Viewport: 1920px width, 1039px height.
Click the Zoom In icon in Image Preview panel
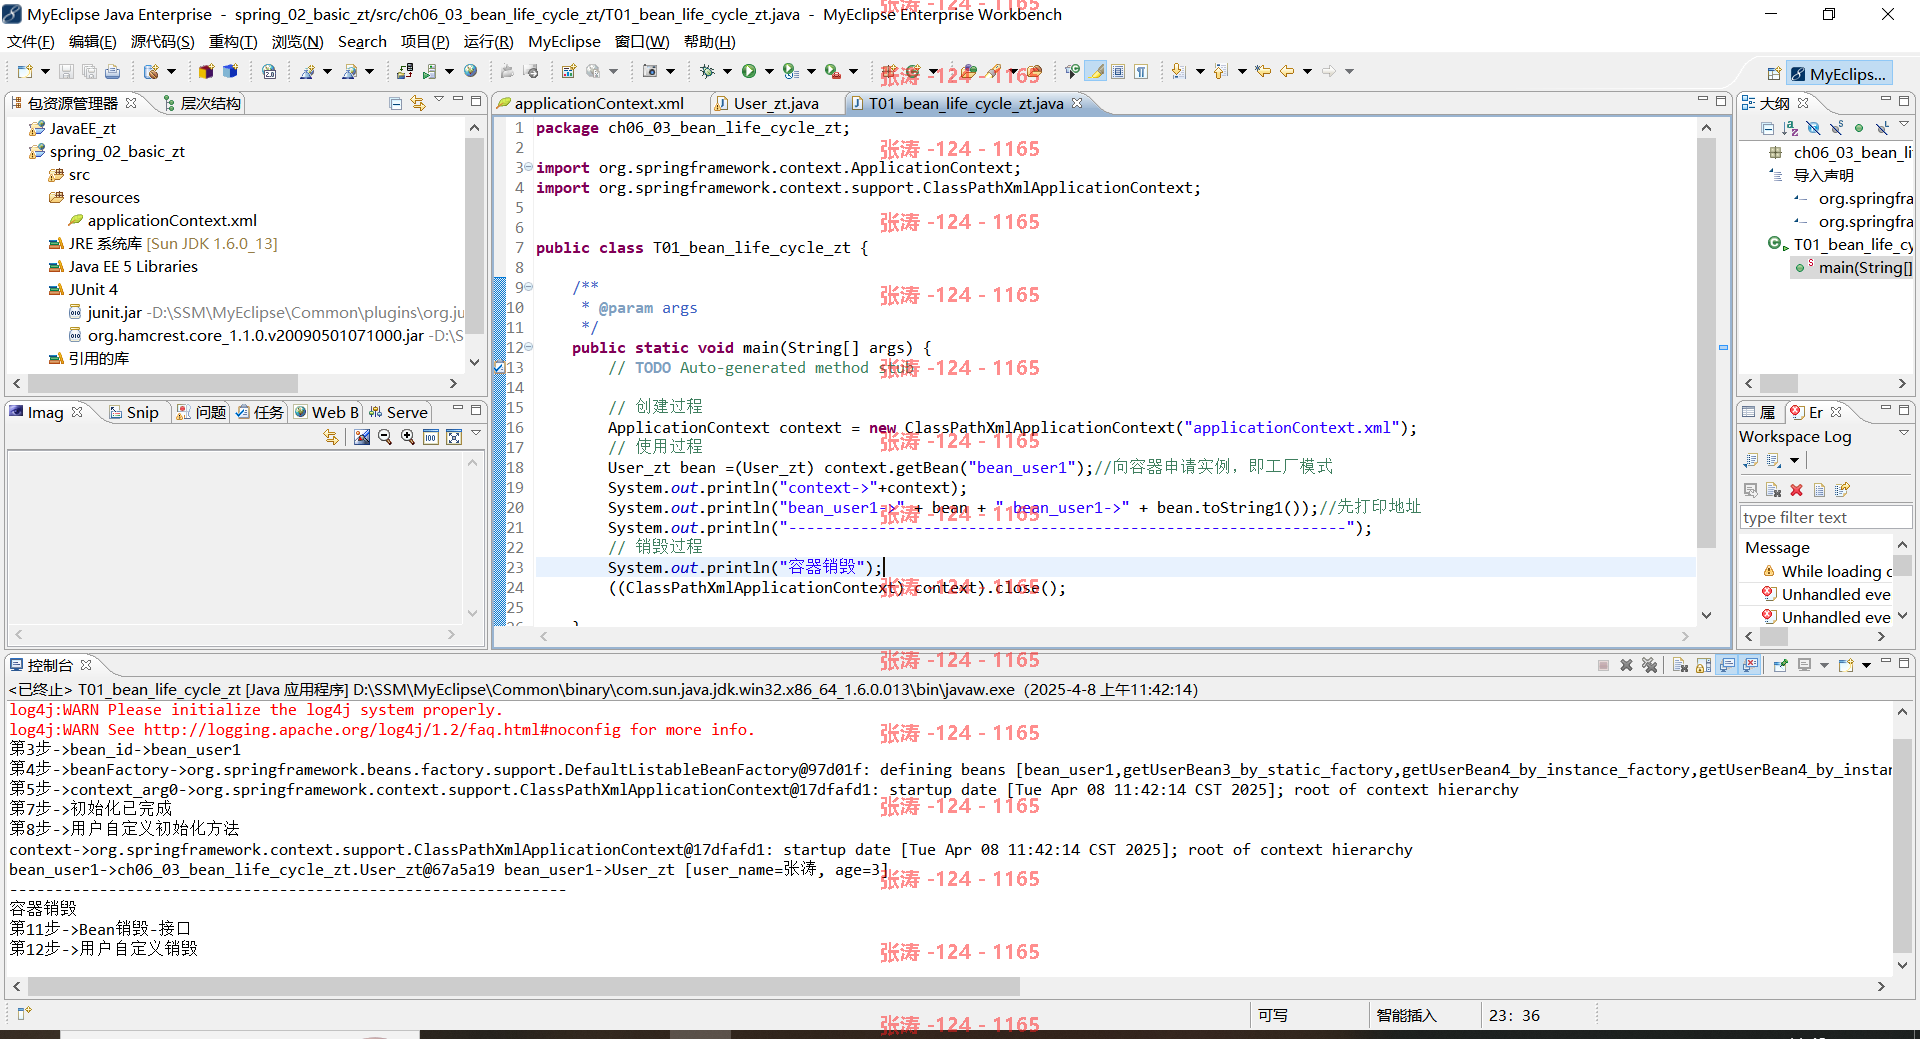[408, 437]
